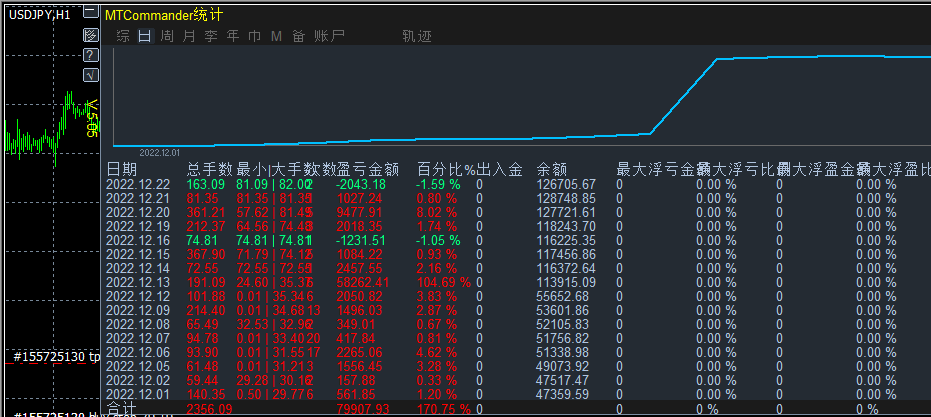Screen dimensions: 931x417
Task: Select the 2022.12.12 date row
Action: click(138, 296)
